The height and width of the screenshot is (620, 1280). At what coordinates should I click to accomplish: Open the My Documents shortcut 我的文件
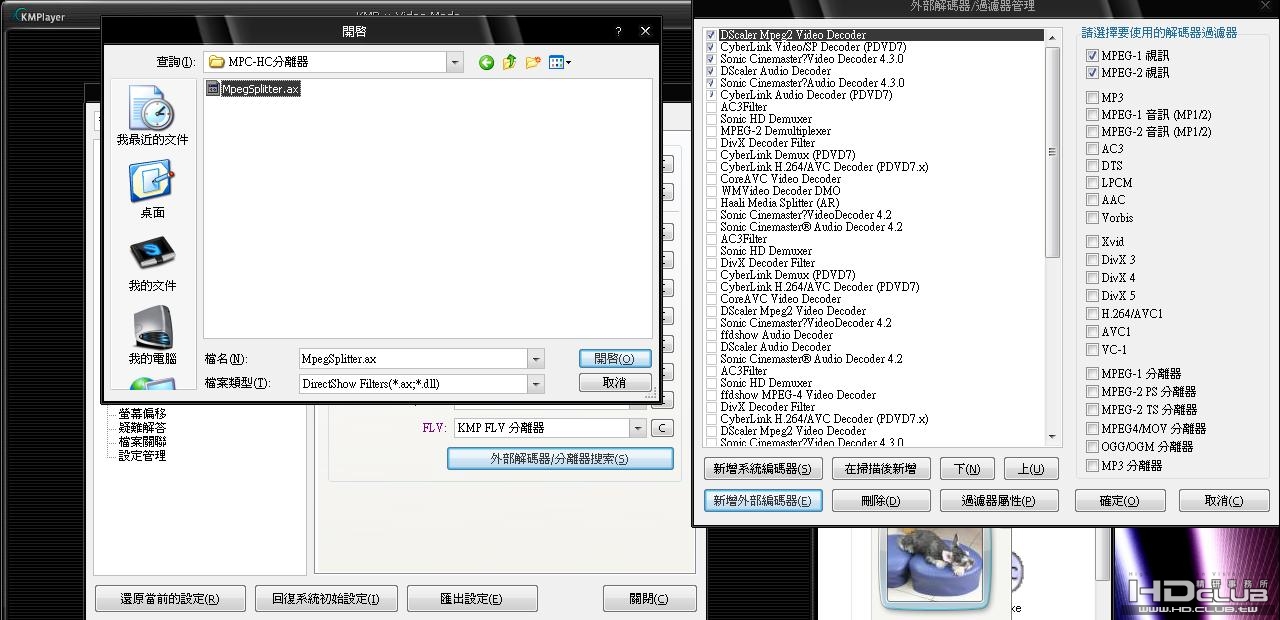click(x=152, y=263)
